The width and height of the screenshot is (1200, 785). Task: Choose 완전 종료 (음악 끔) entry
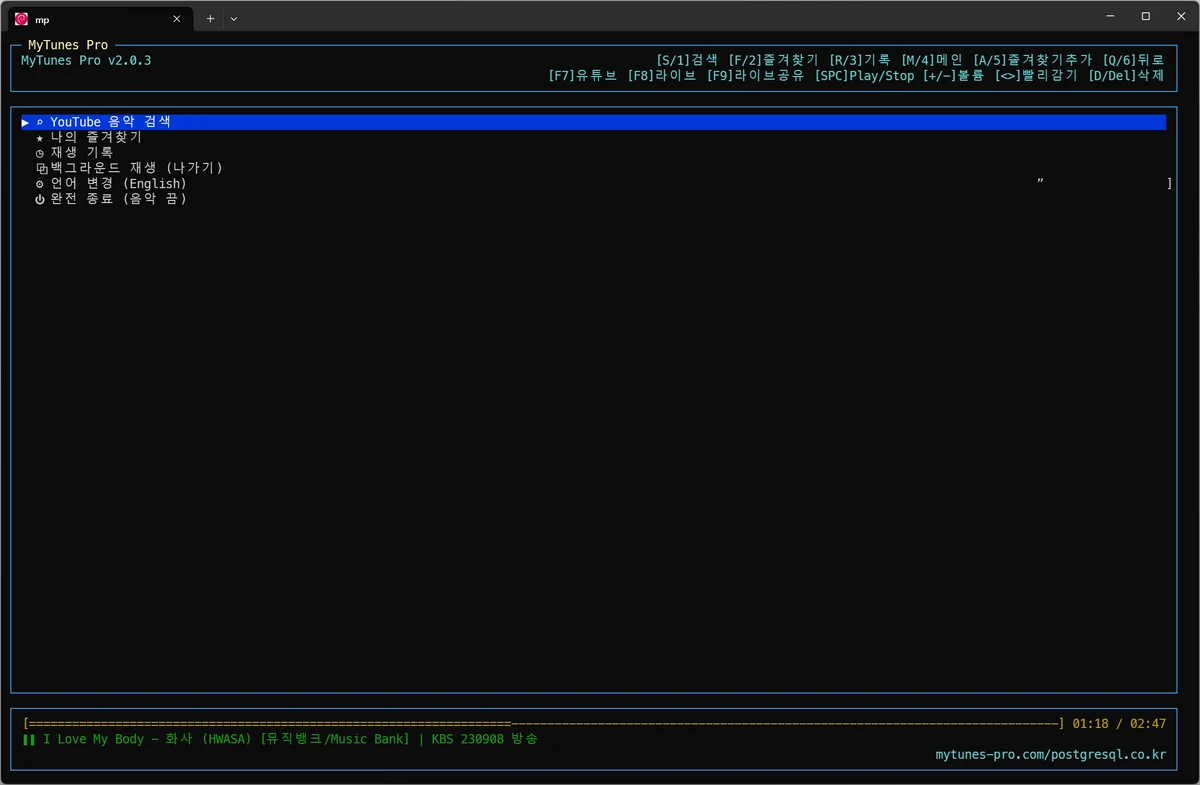coord(119,199)
